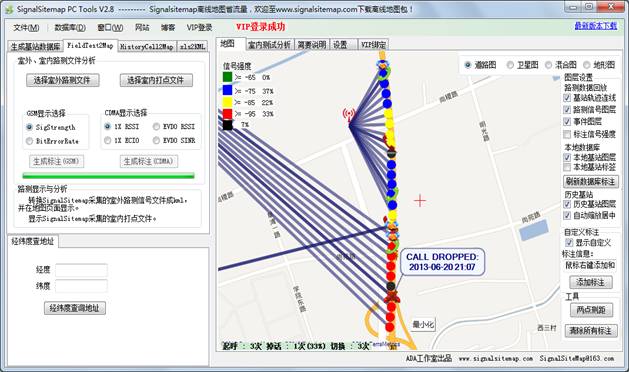Enable the 标注信号强度 checkbox

[x=567, y=134]
